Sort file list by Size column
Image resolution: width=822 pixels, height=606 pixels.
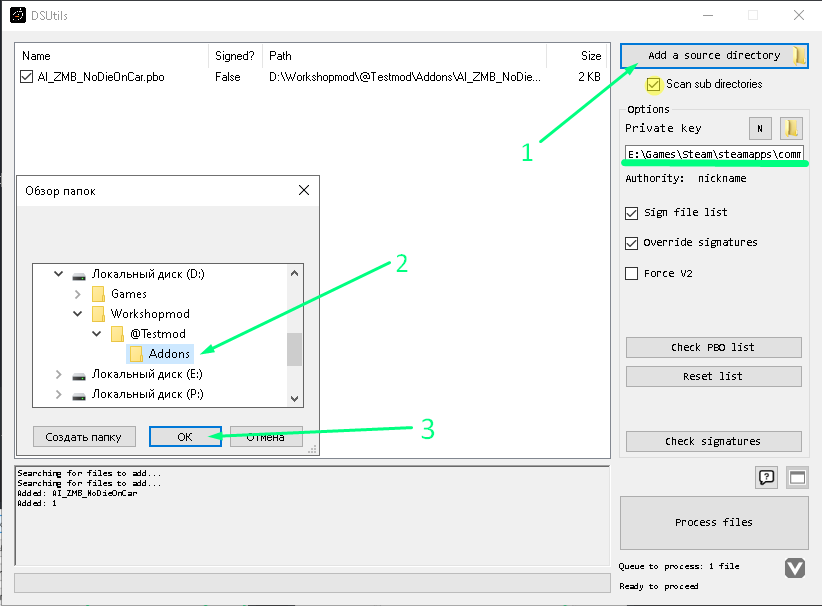pyautogui.click(x=577, y=56)
